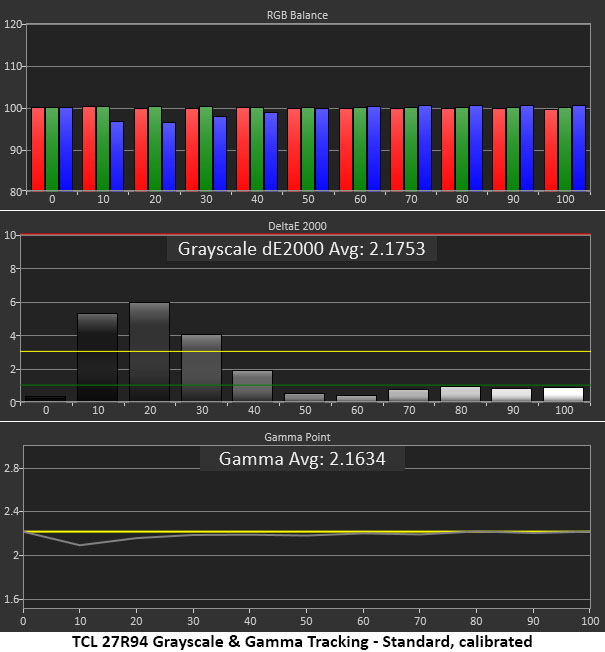This screenshot has width=605, height=652.
Task: Click the Gamma y-axis label 2.4
Action: point(11,511)
